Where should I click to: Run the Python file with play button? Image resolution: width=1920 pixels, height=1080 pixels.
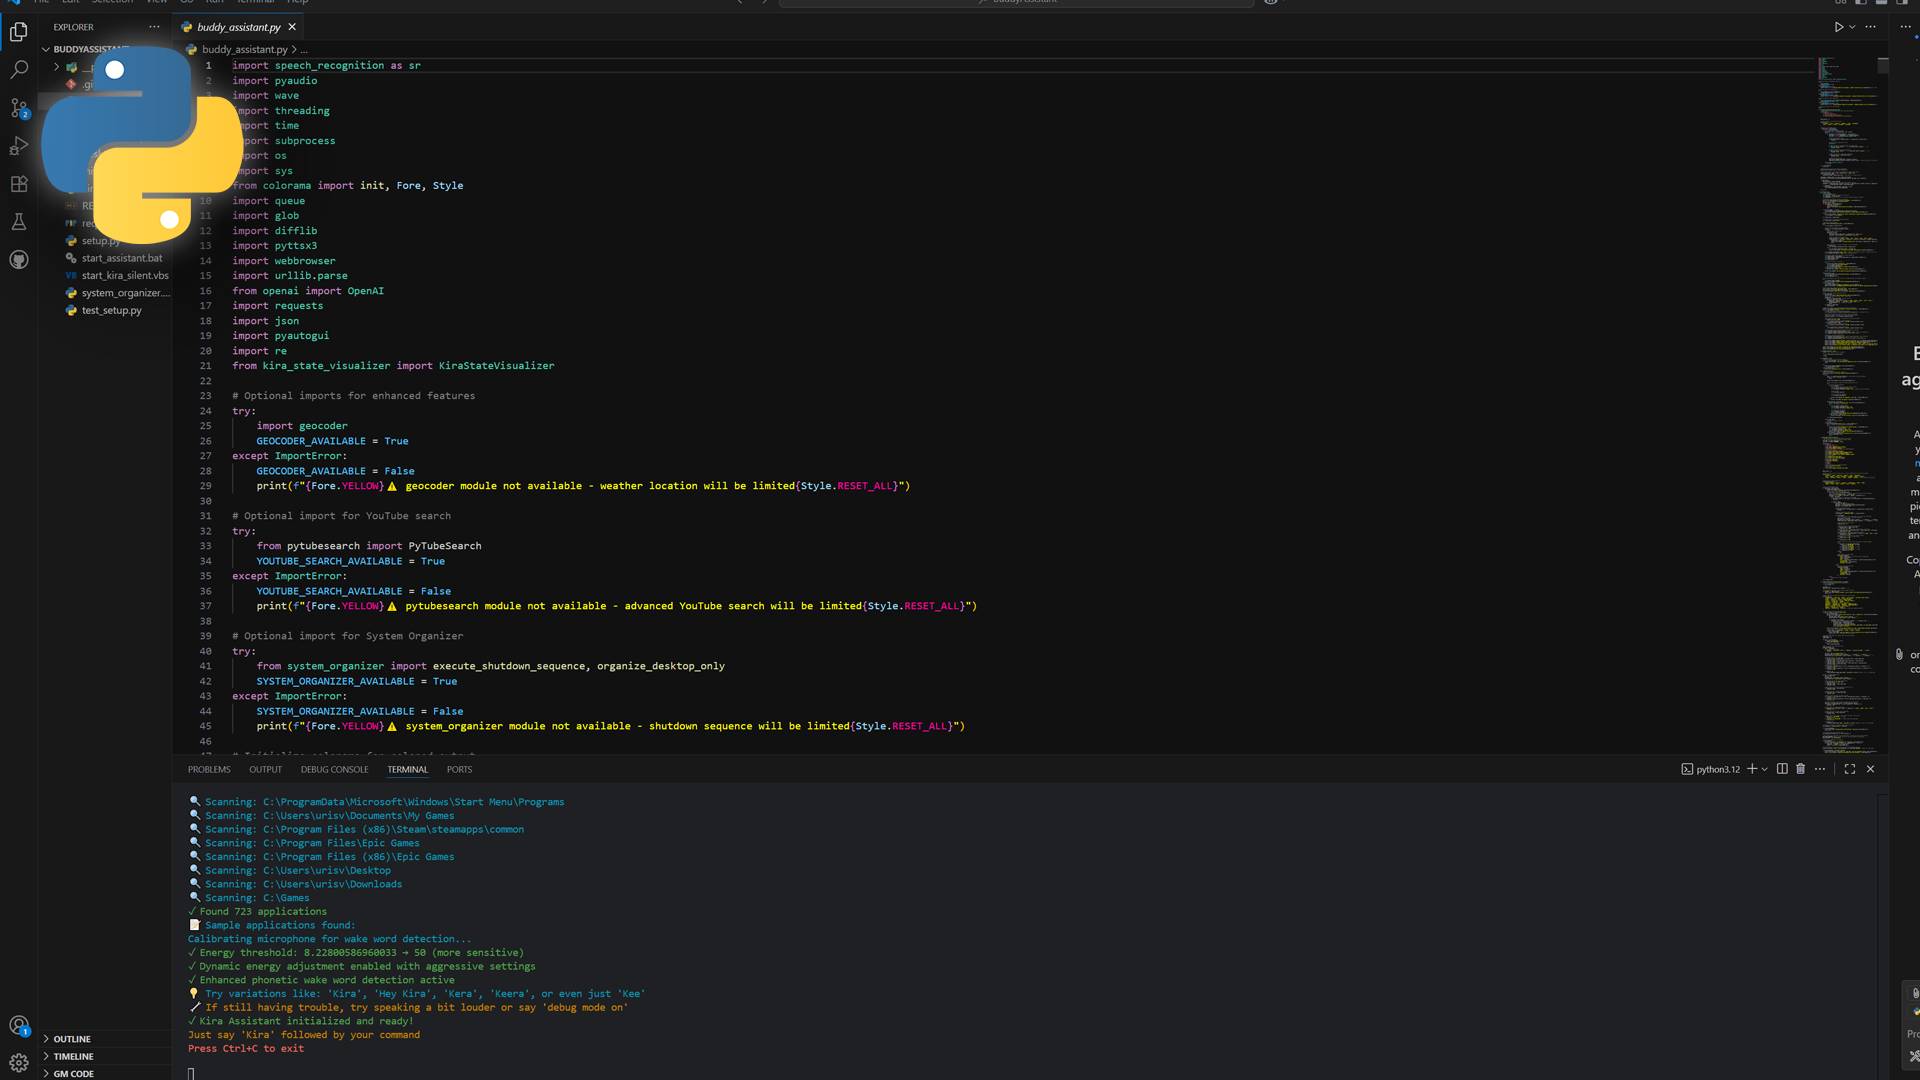(x=1838, y=27)
